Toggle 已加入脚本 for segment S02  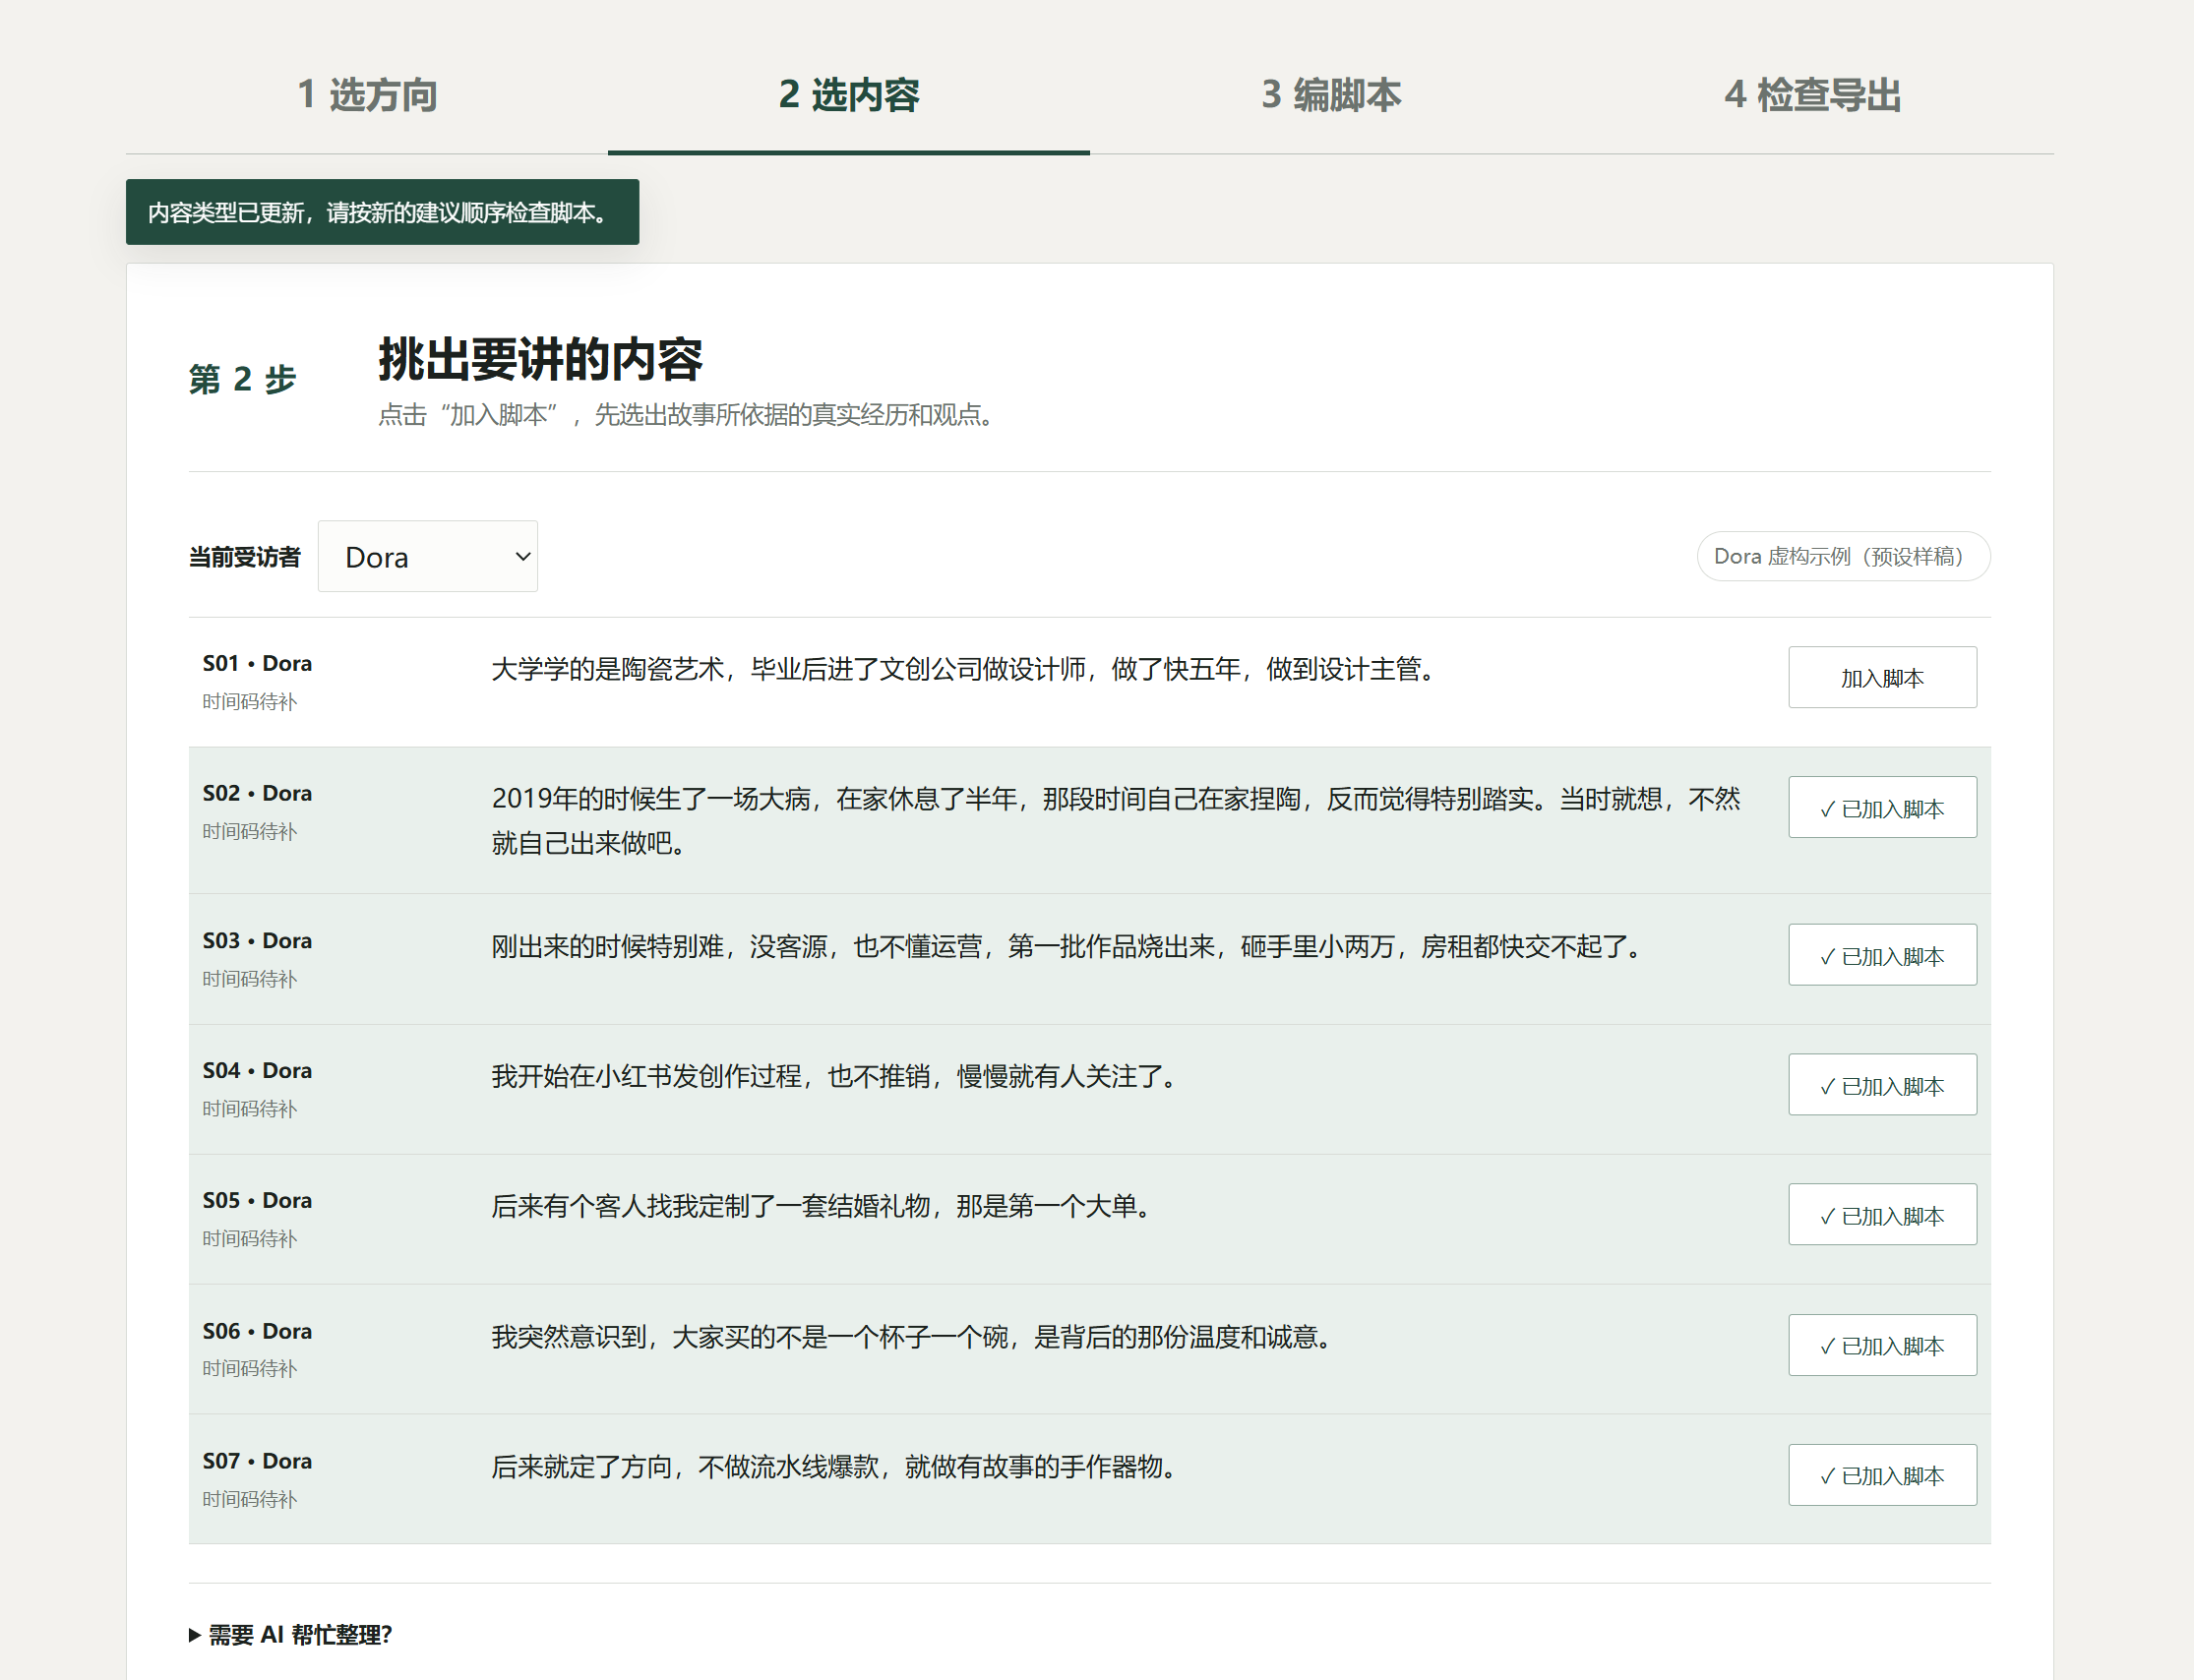click(1882, 808)
